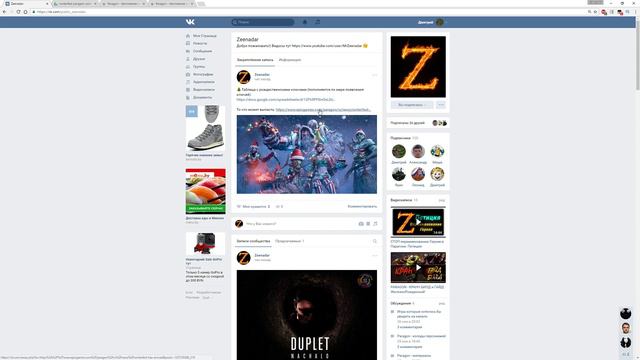Open the top chat avatar in bottom-right
Screen dimensions: 640x360
tap(625, 313)
